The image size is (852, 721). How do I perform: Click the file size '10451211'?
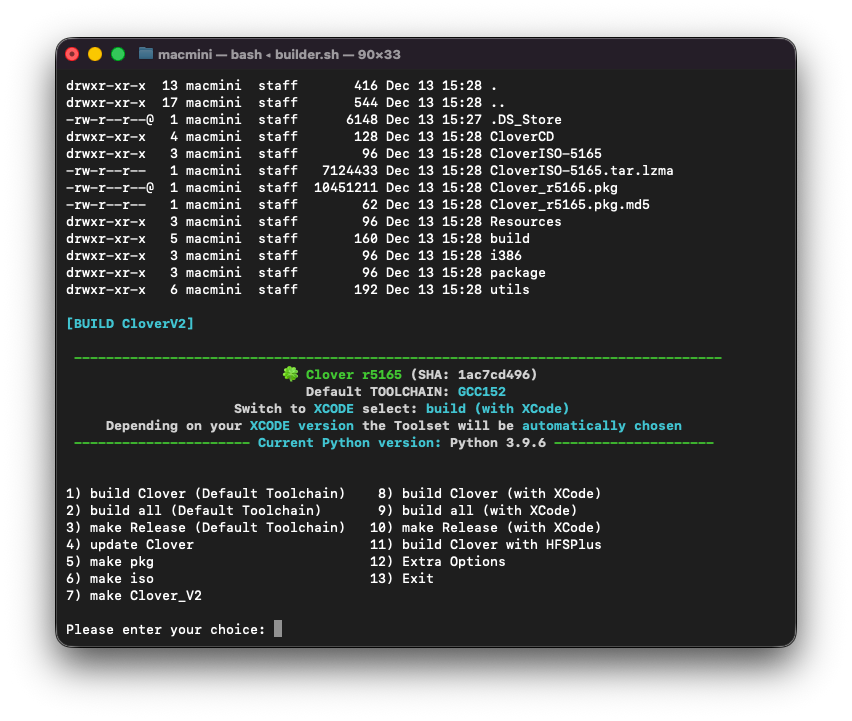346,187
